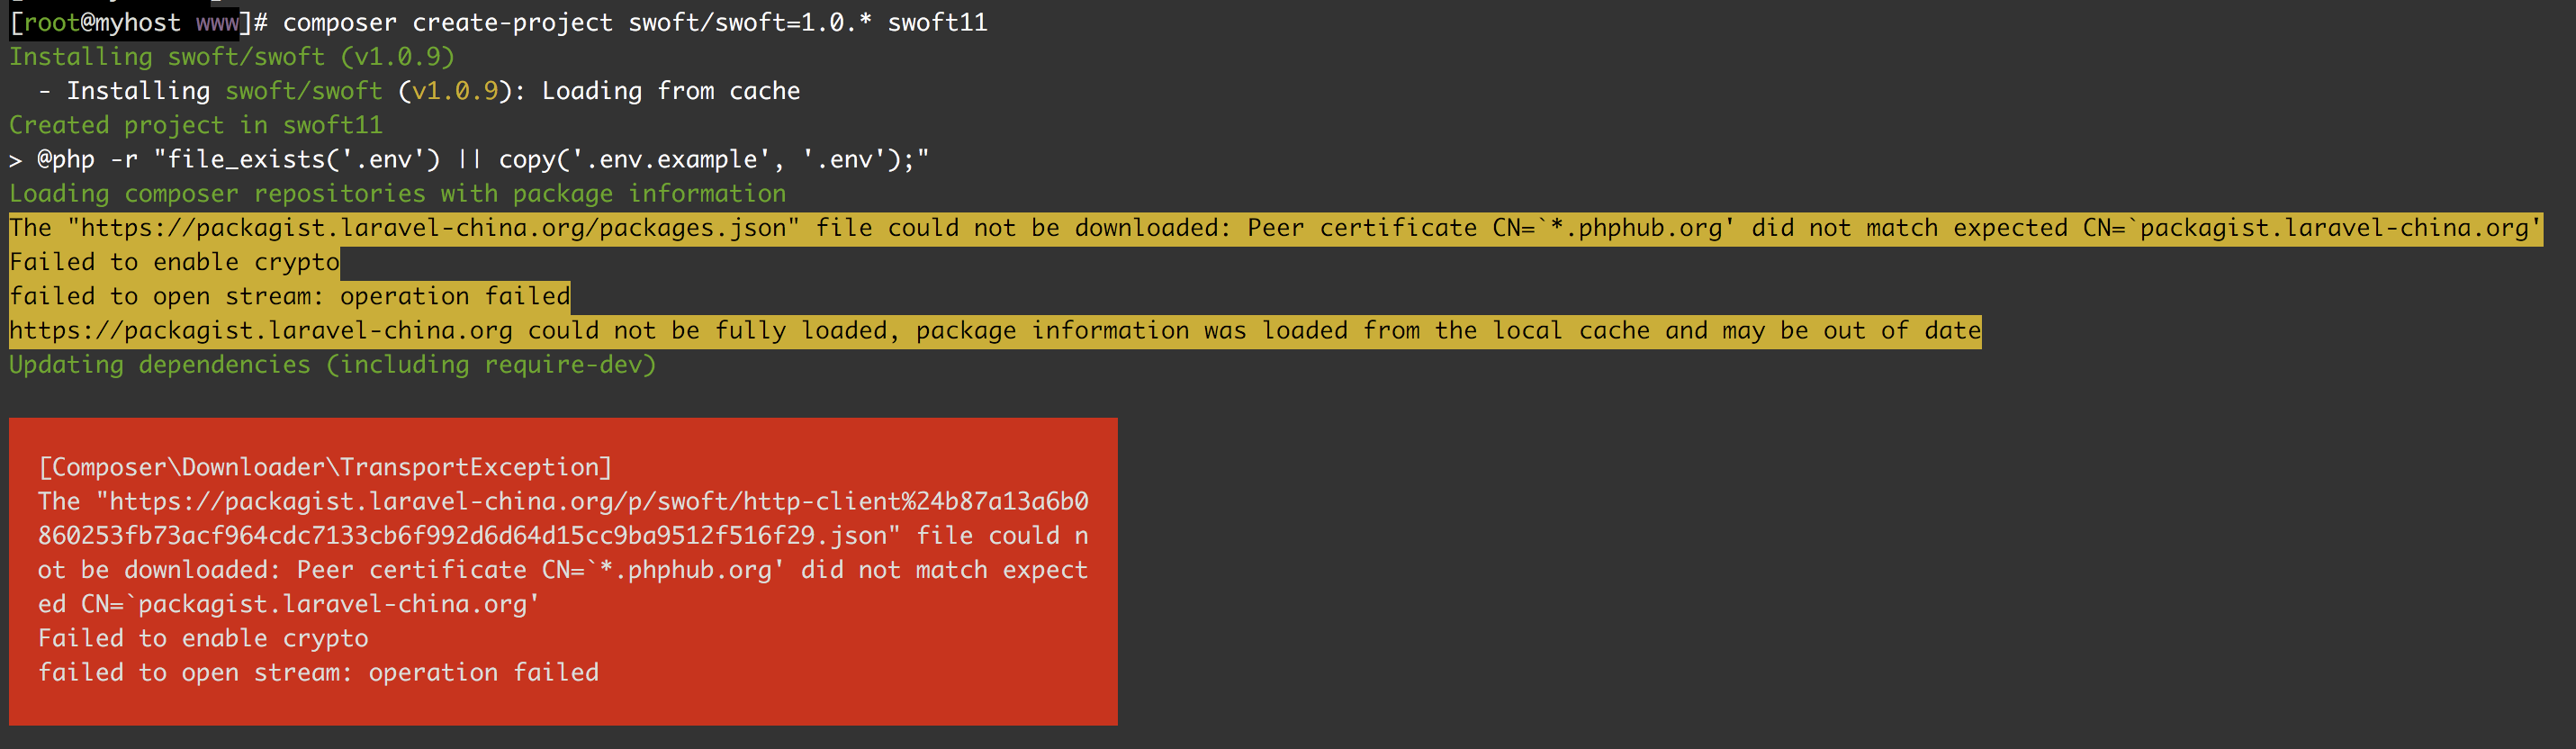Click "failed to open stream" inside red error box
The width and height of the screenshot is (2576, 749).
(318, 672)
